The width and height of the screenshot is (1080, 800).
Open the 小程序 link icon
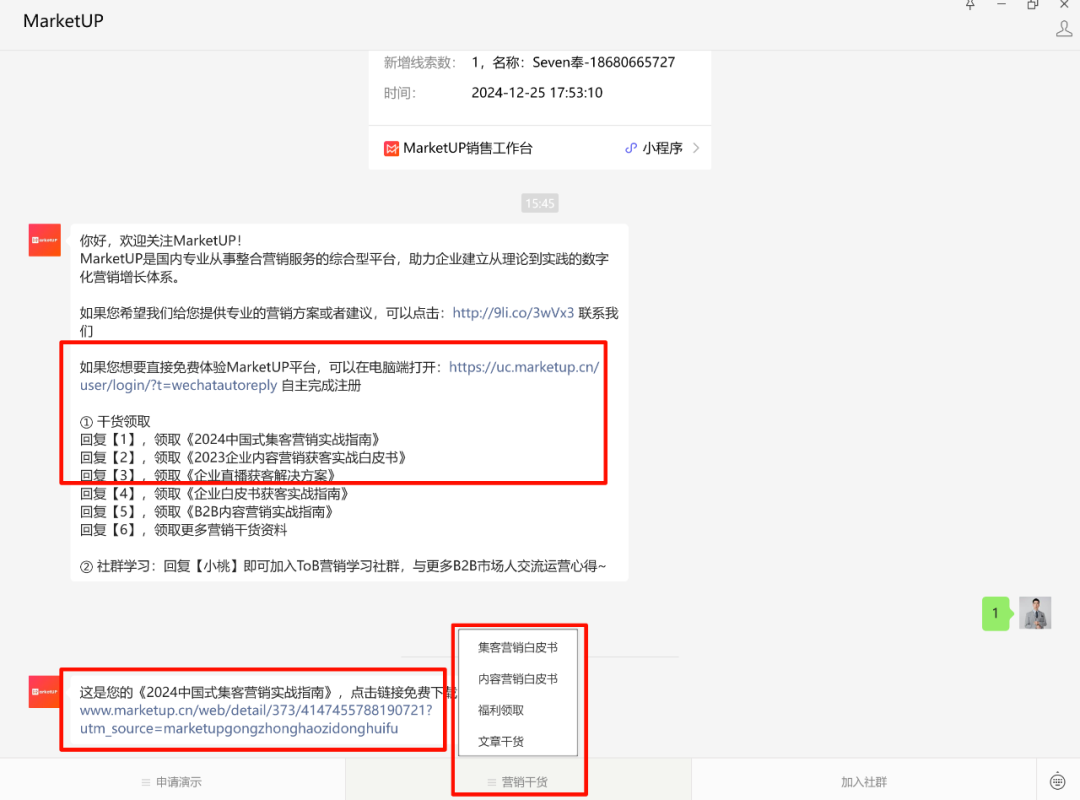click(630, 148)
